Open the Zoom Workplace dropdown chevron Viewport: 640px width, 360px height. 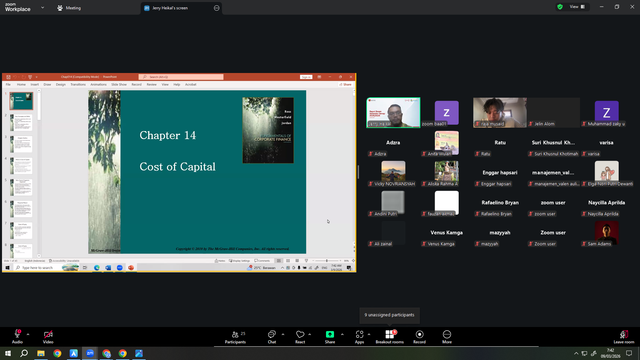point(42,7)
